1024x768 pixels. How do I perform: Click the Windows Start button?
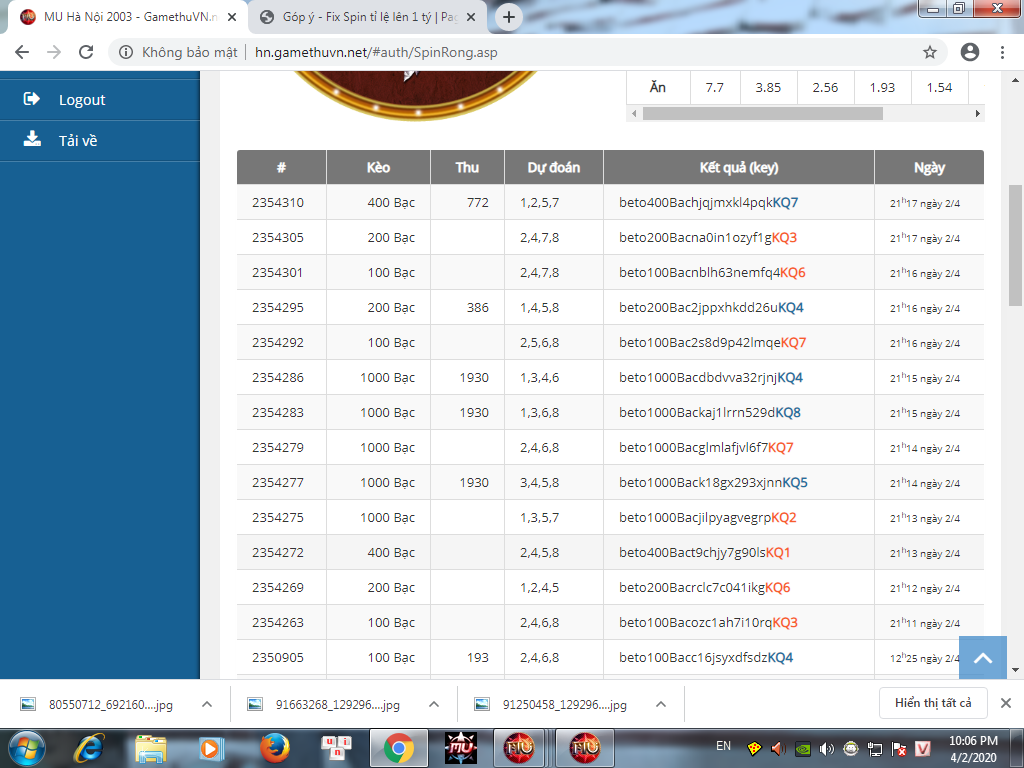(25, 747)
